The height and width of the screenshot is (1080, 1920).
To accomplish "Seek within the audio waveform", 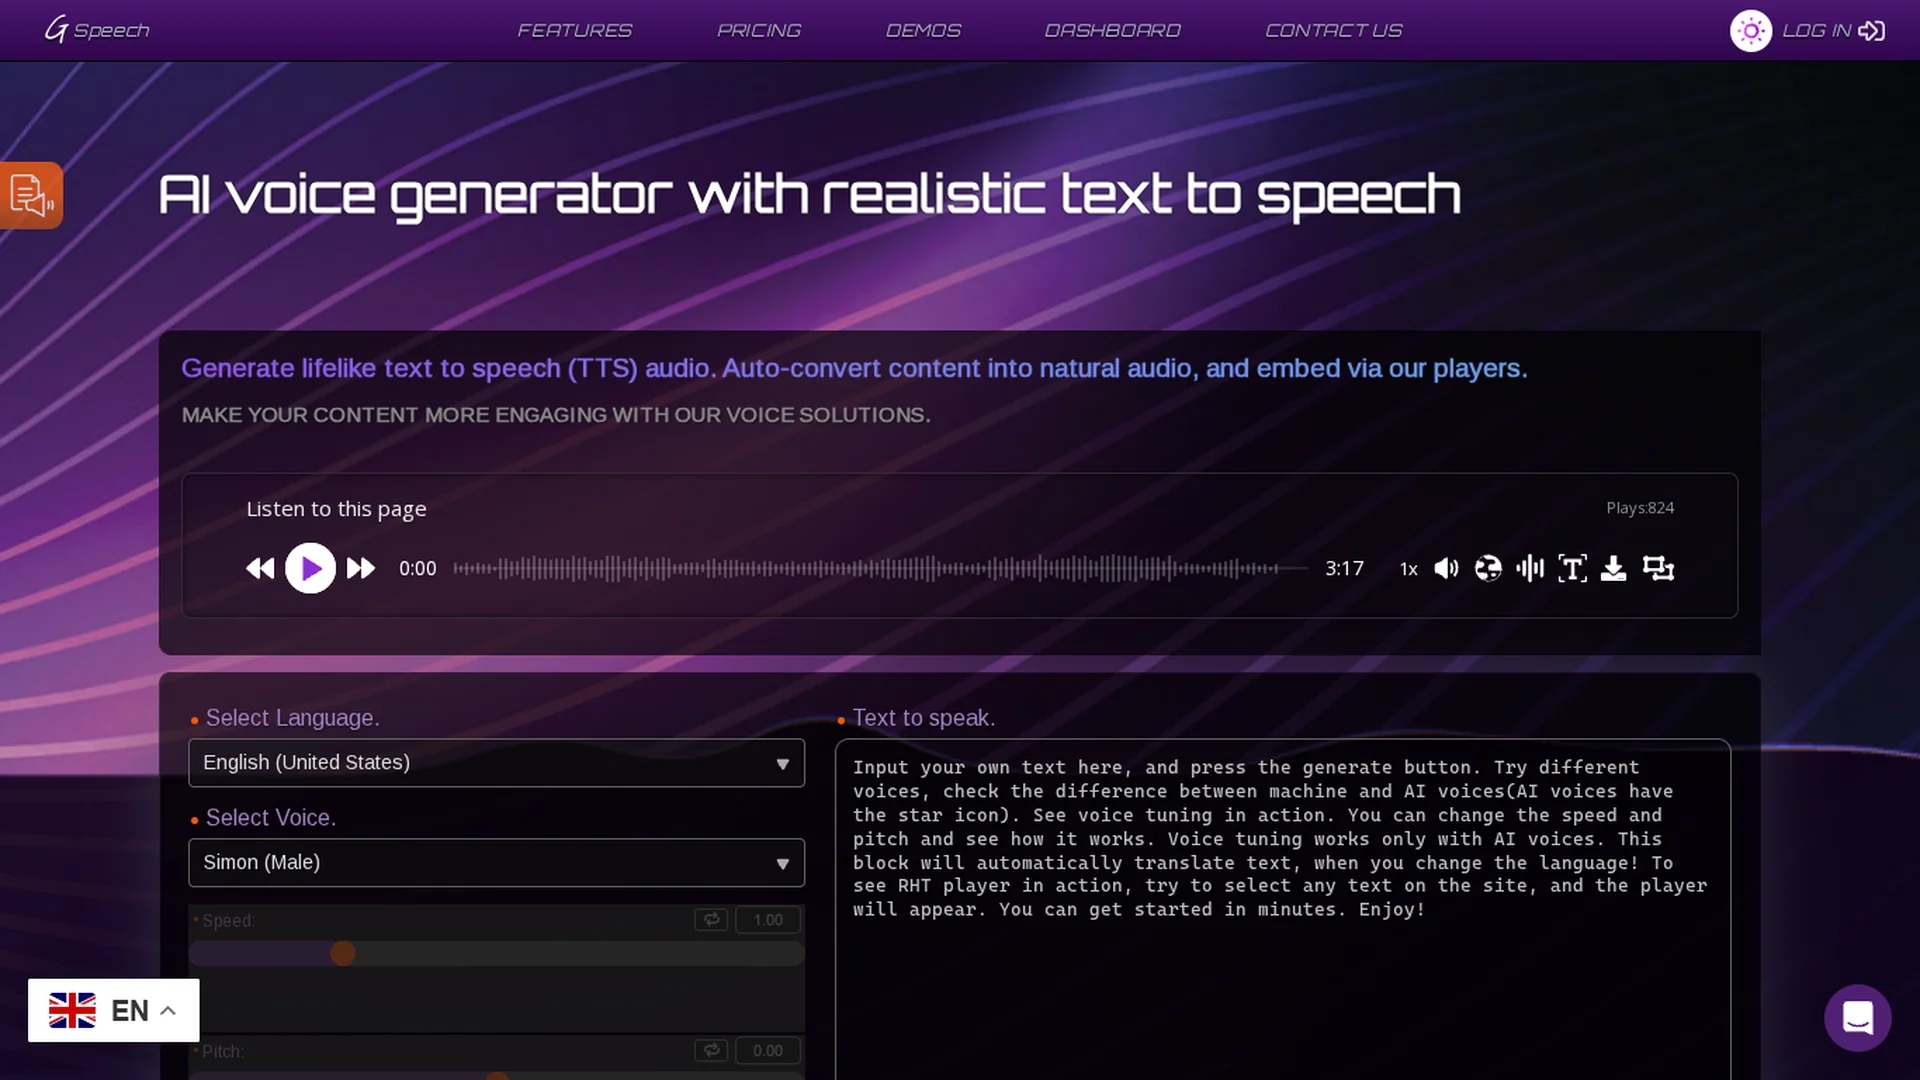I will pyautogui.click(x=880, y=568).
